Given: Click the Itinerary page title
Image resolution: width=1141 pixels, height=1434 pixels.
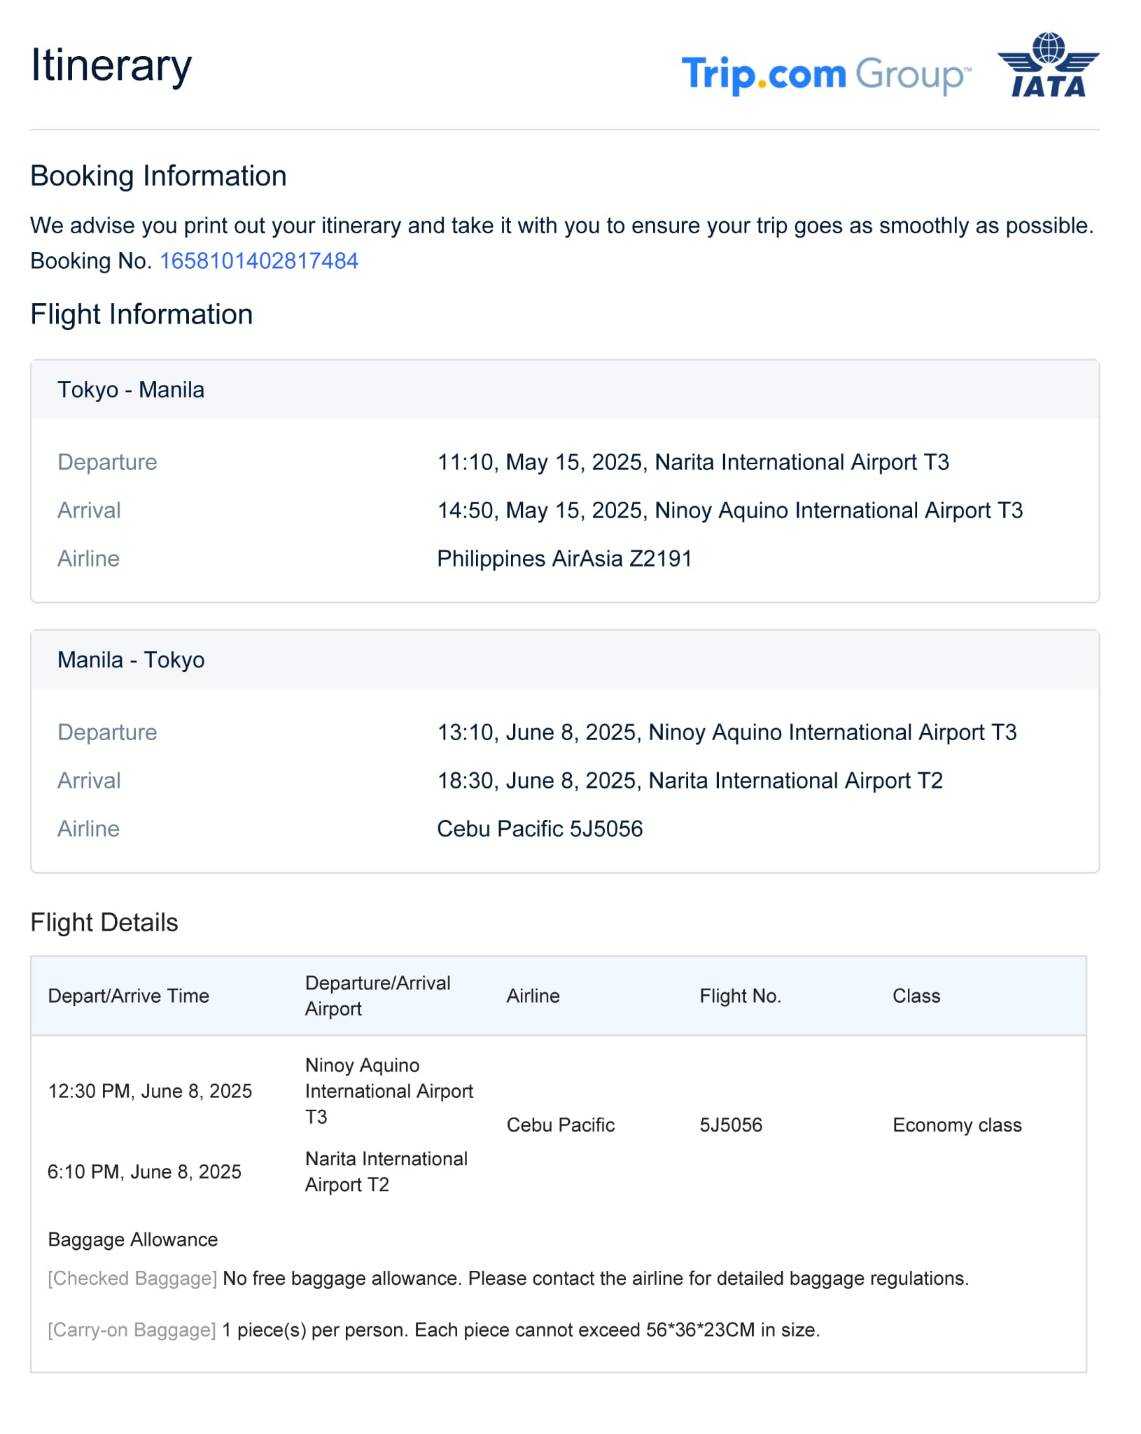Looking at the screenshot, I should 111,66.
